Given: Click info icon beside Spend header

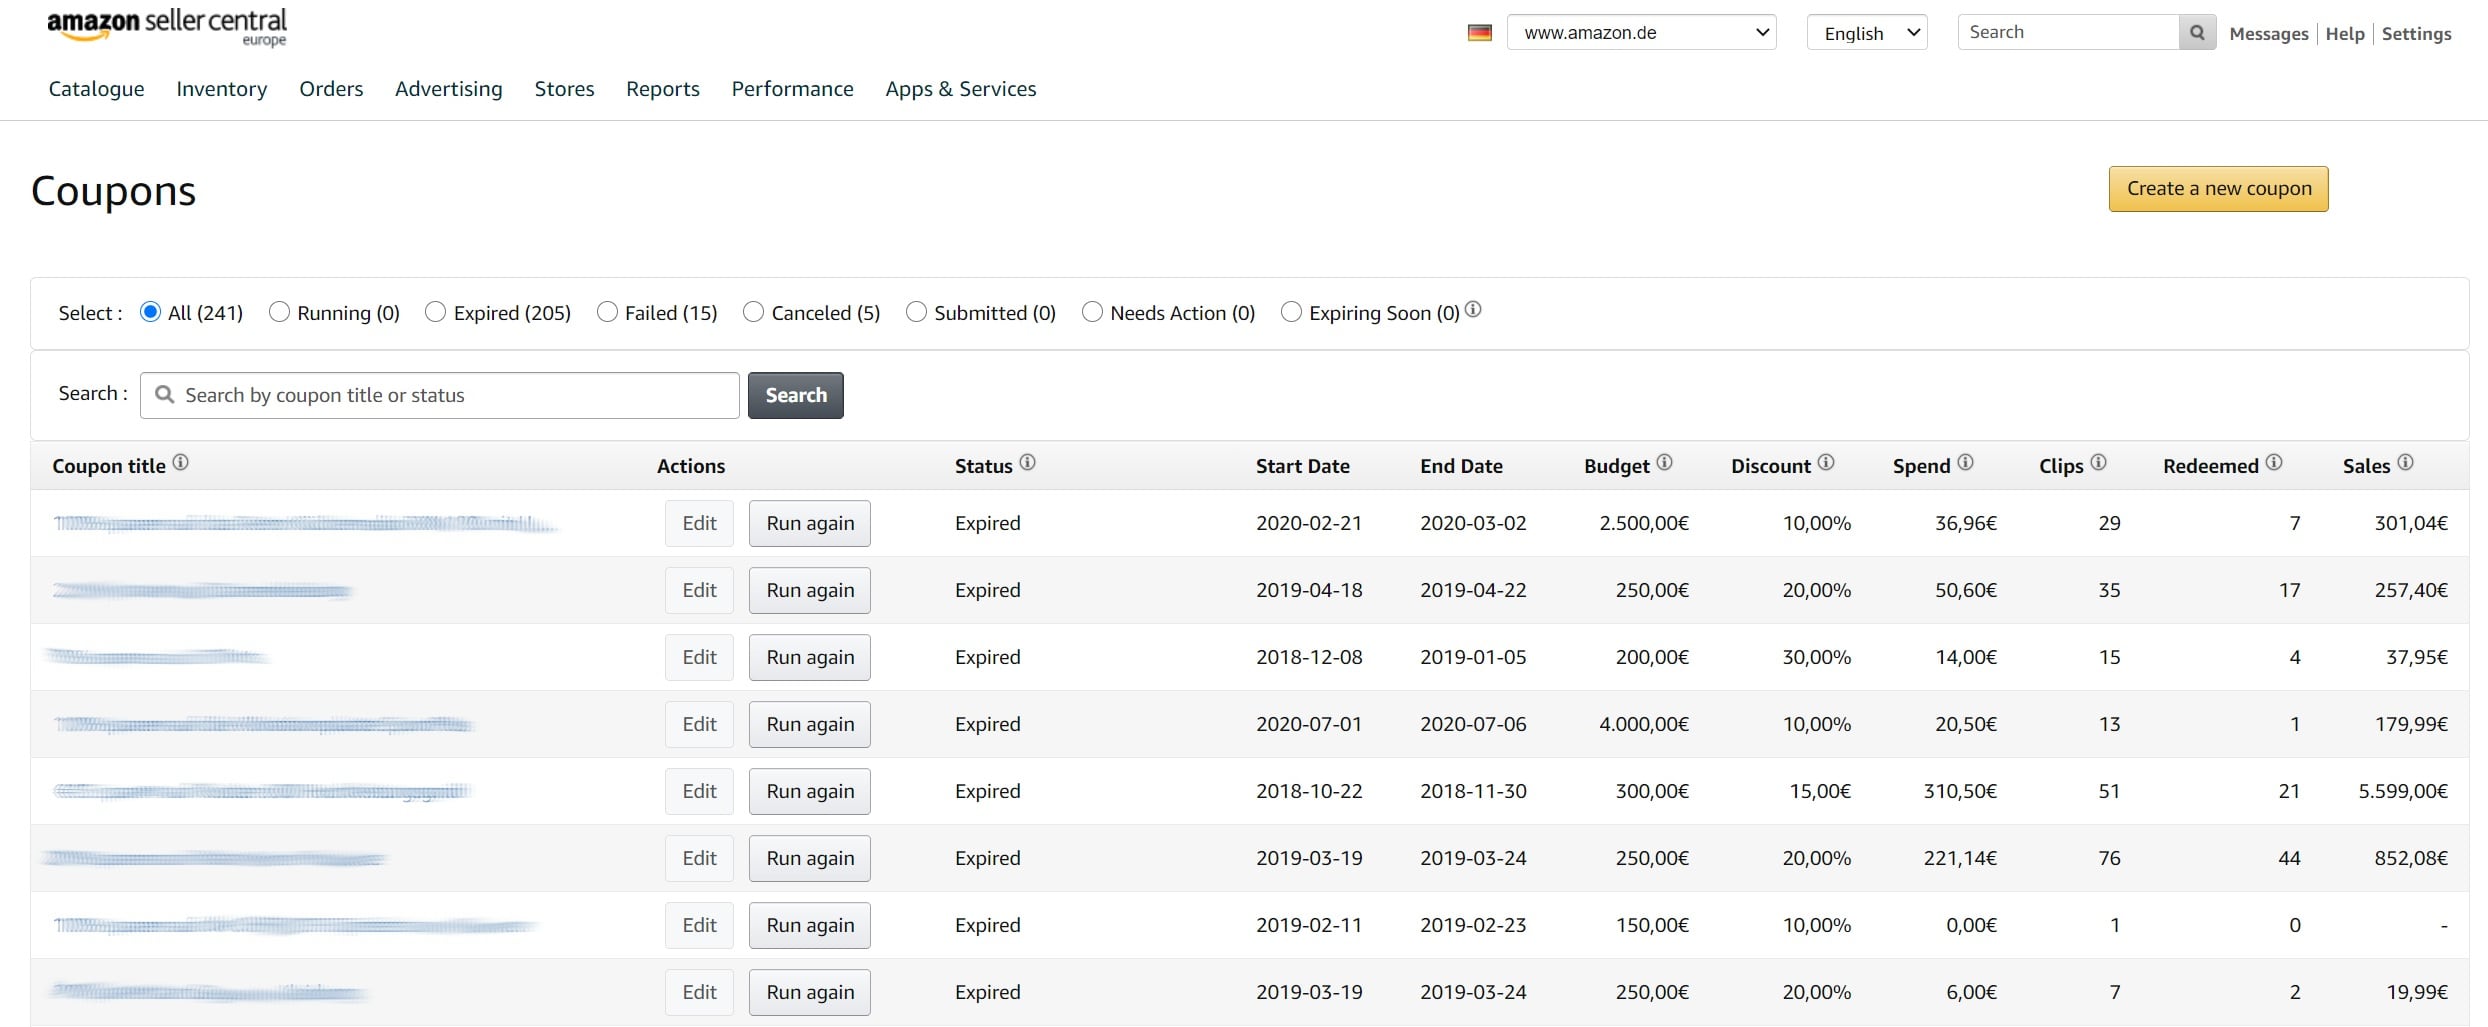Looking at the screenshot, I should (x=1965, y=462).
